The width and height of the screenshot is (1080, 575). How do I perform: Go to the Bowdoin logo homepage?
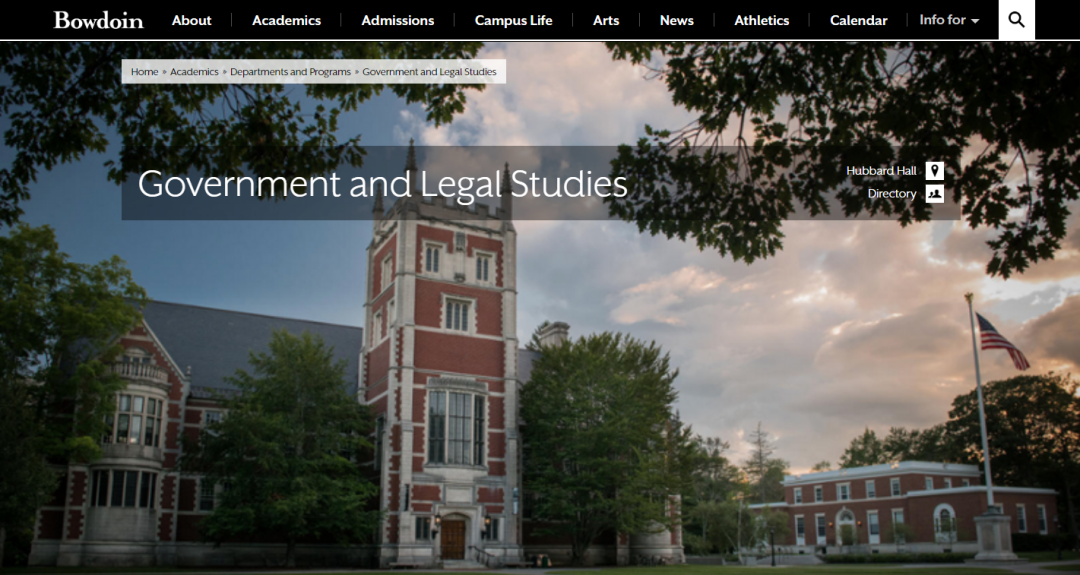pos(98,20)
